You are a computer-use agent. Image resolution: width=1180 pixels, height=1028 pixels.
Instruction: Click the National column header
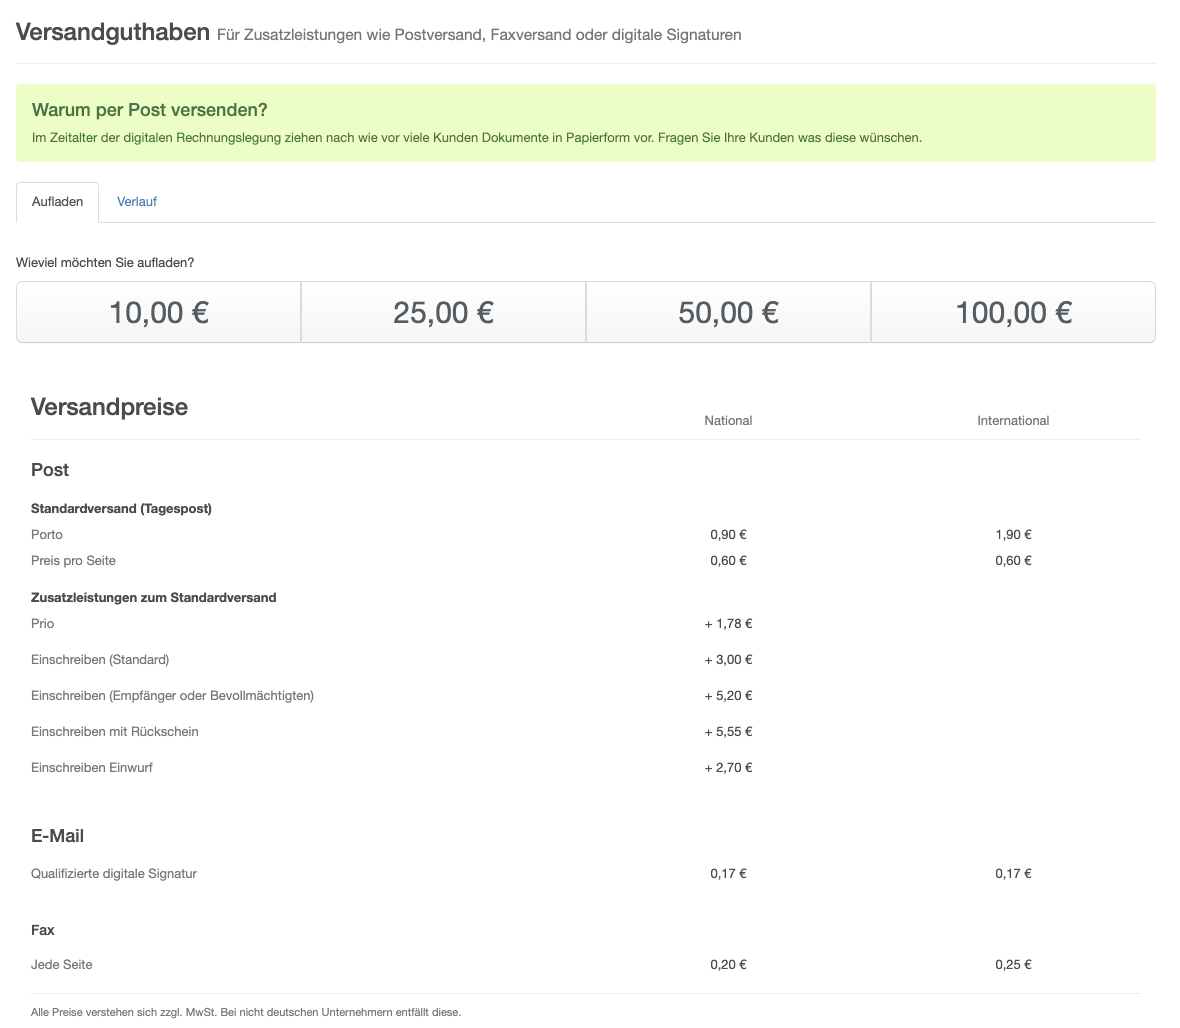pyautogui.click(x=728, y=421)
